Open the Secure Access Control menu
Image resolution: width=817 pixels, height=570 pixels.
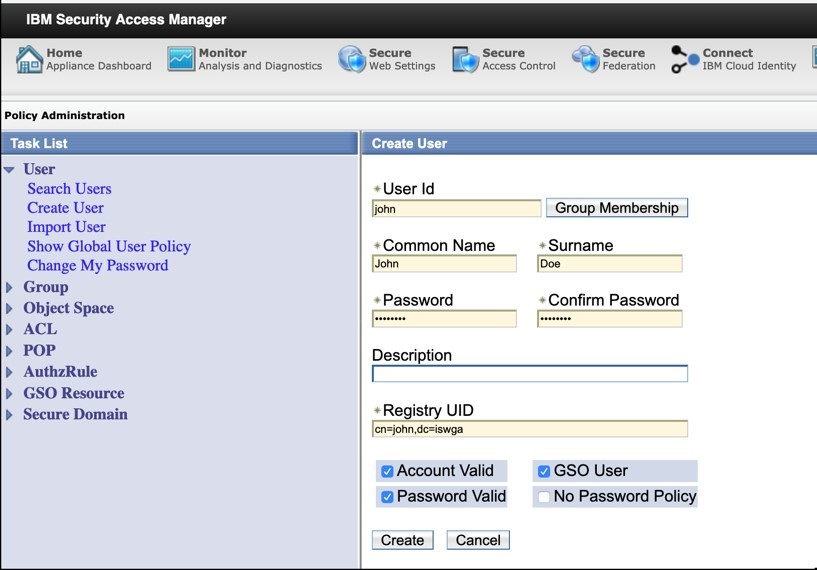tap(504, 59)
